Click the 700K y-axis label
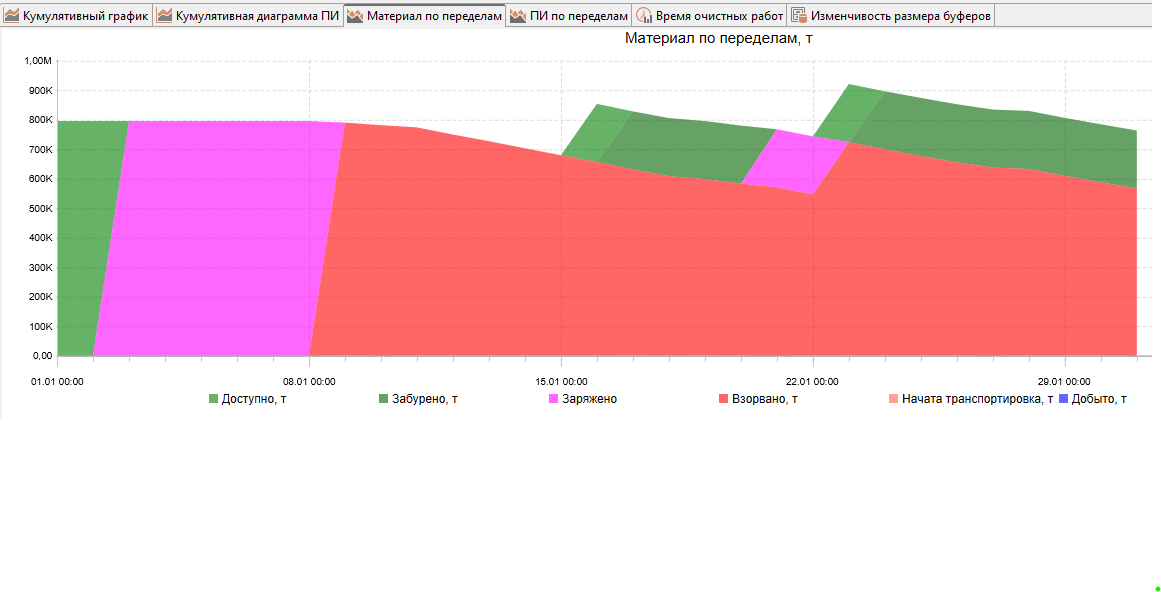Viewport: 1161px width, 592px height. coord(40,149)
